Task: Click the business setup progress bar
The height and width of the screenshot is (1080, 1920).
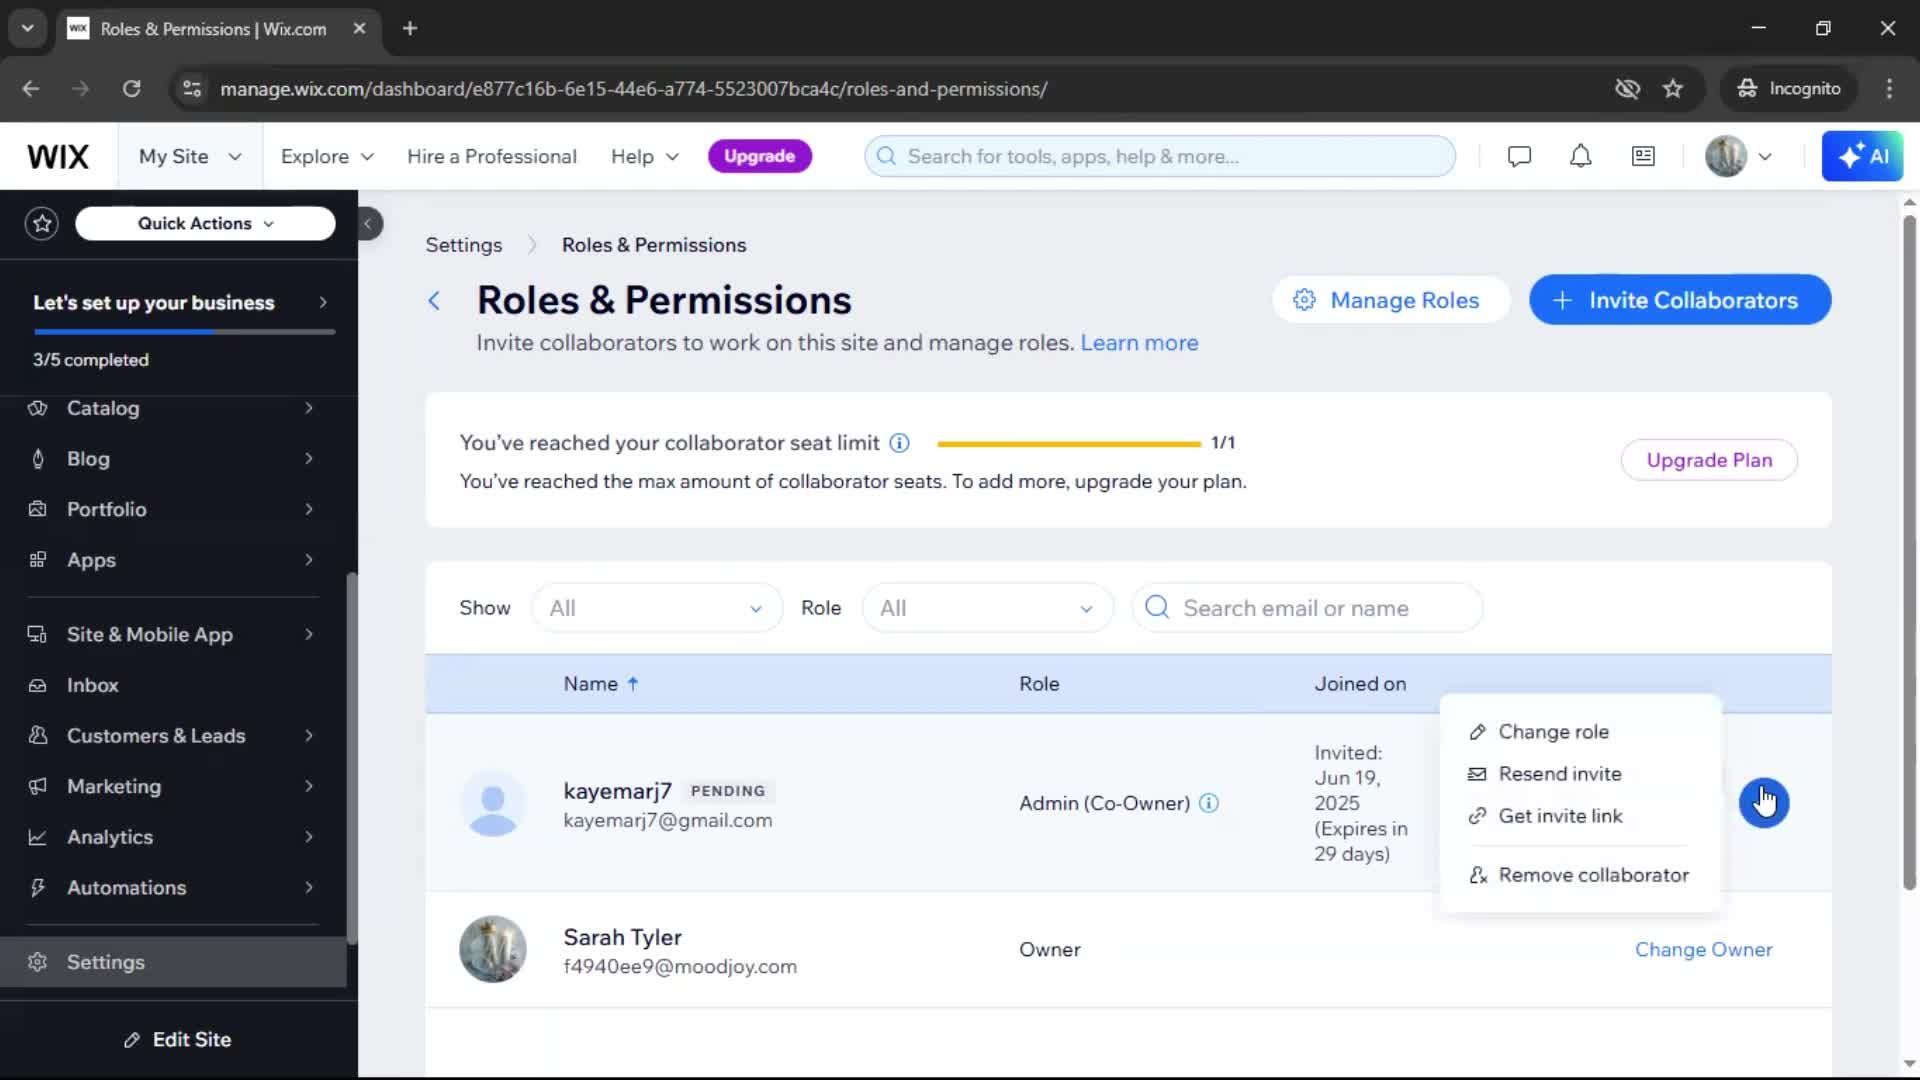Action: tap(184, 332)
